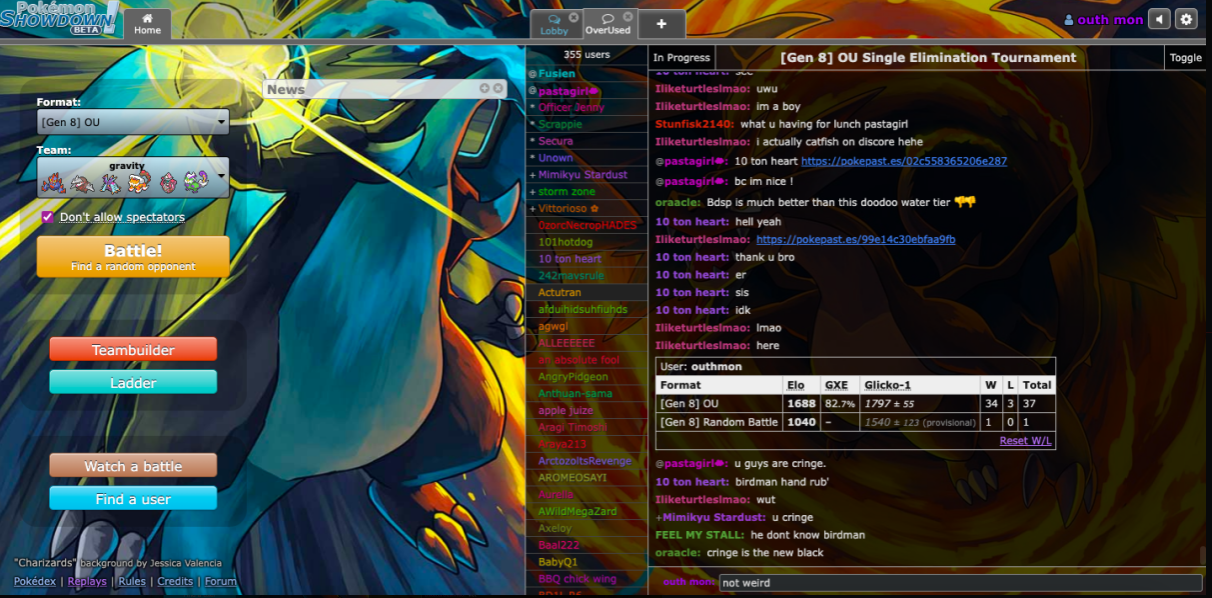Open the outh mon username menu
Screen dimensions: 1212x598
[1104, 20]
